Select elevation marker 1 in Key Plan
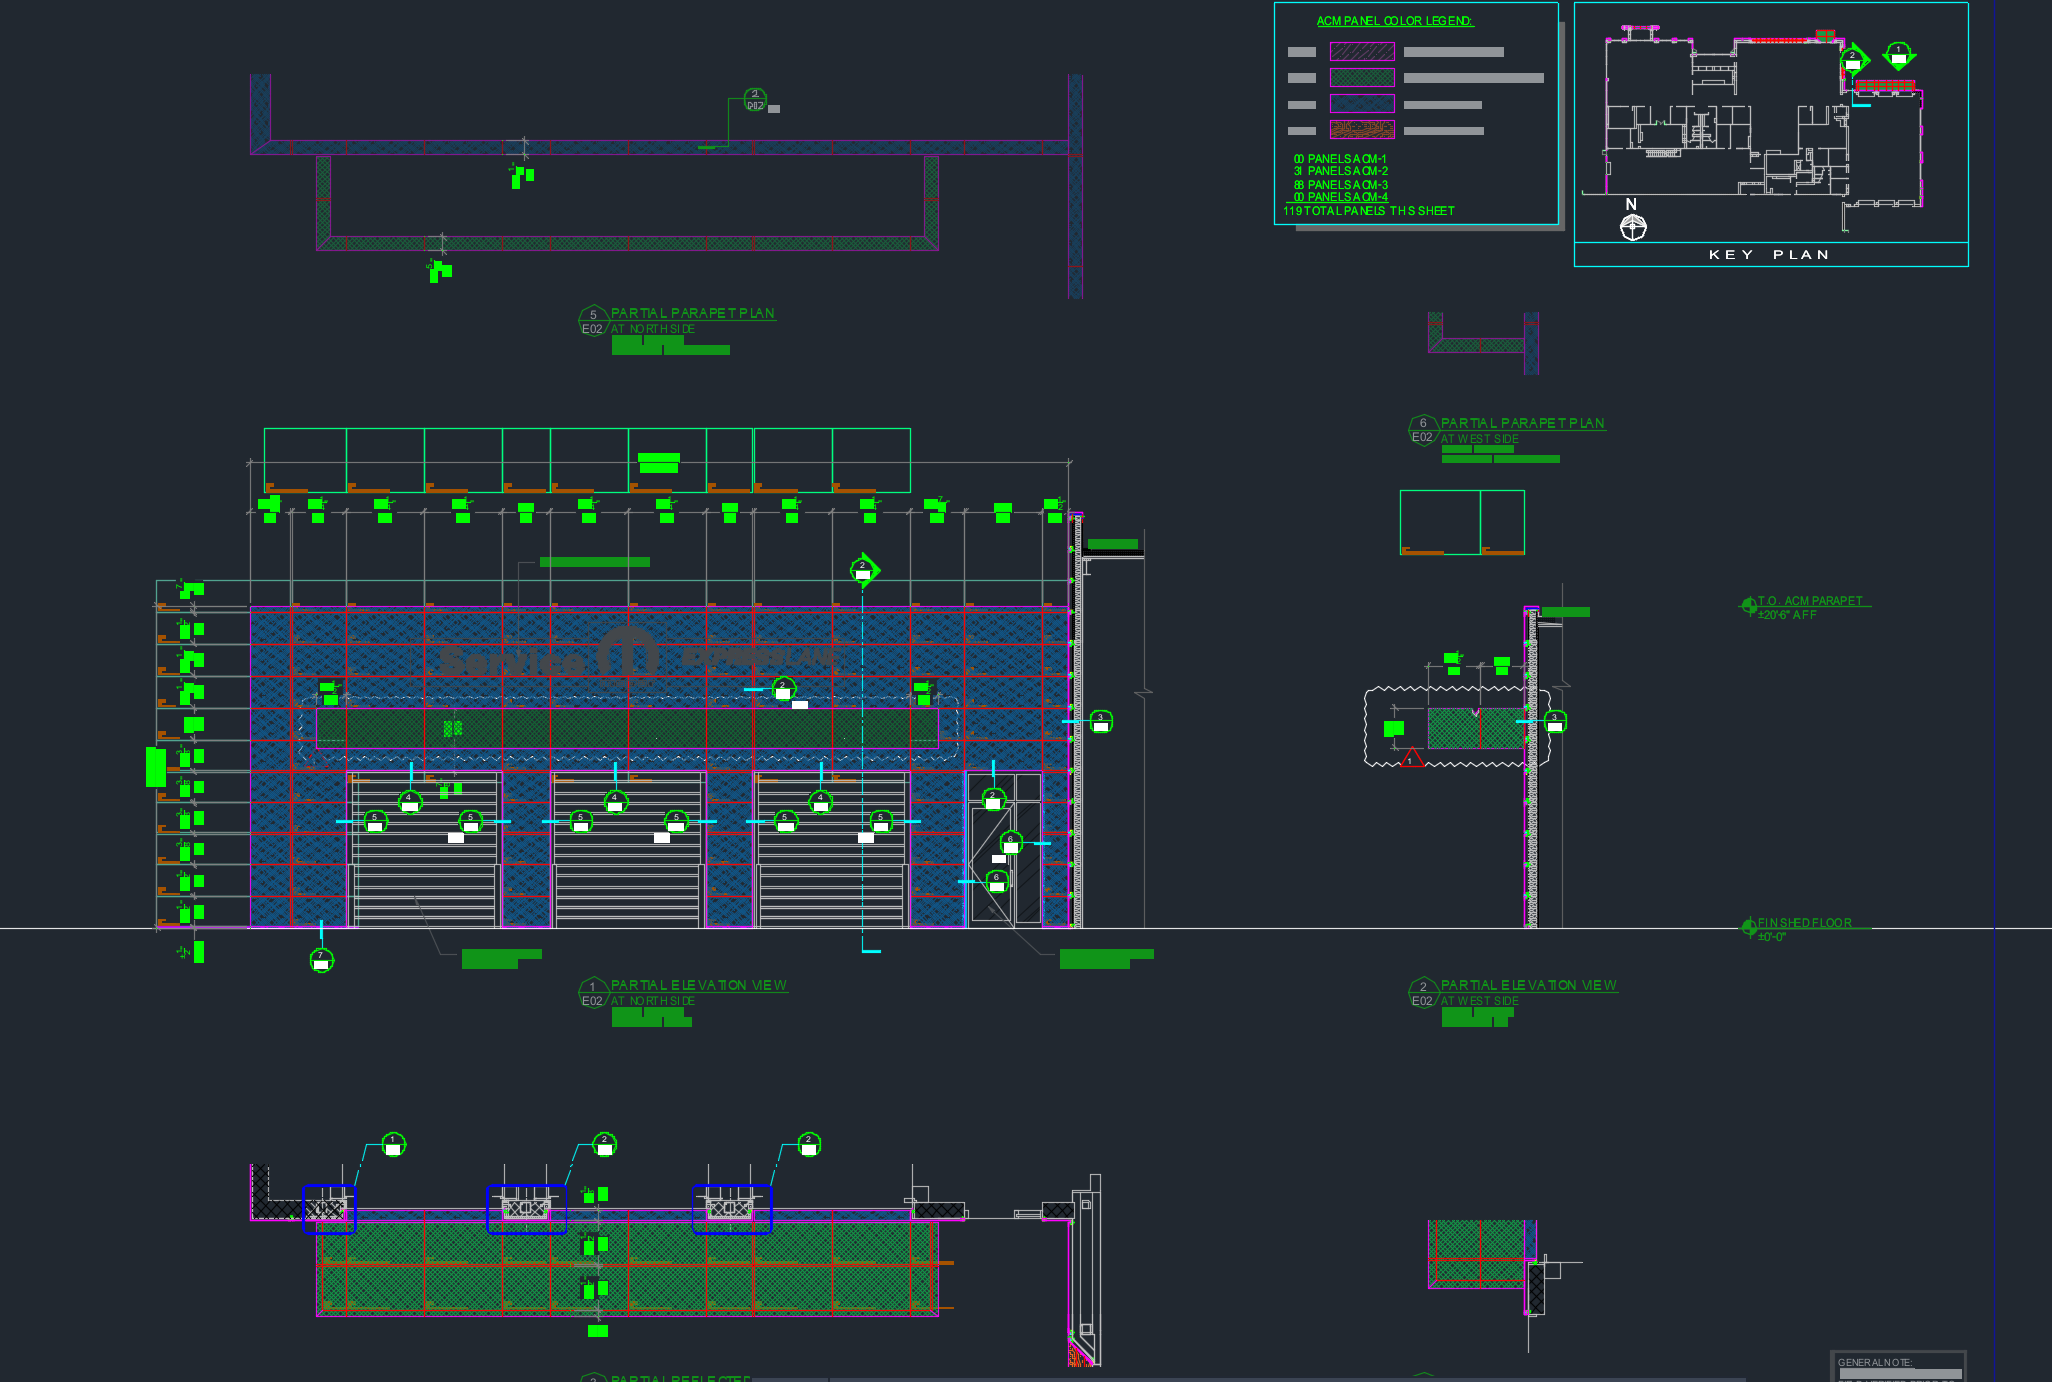The image size is (2052, 1382). pyautogui.click(x=1898, y=54)
